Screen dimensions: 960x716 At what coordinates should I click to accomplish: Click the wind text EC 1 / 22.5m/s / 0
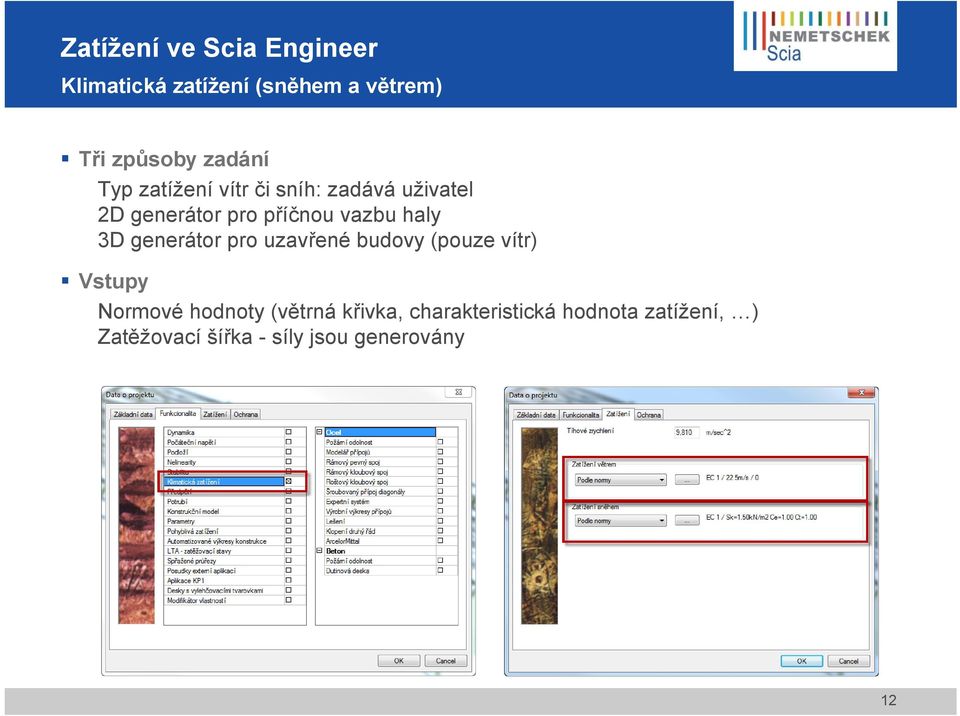tap(732, 478)
